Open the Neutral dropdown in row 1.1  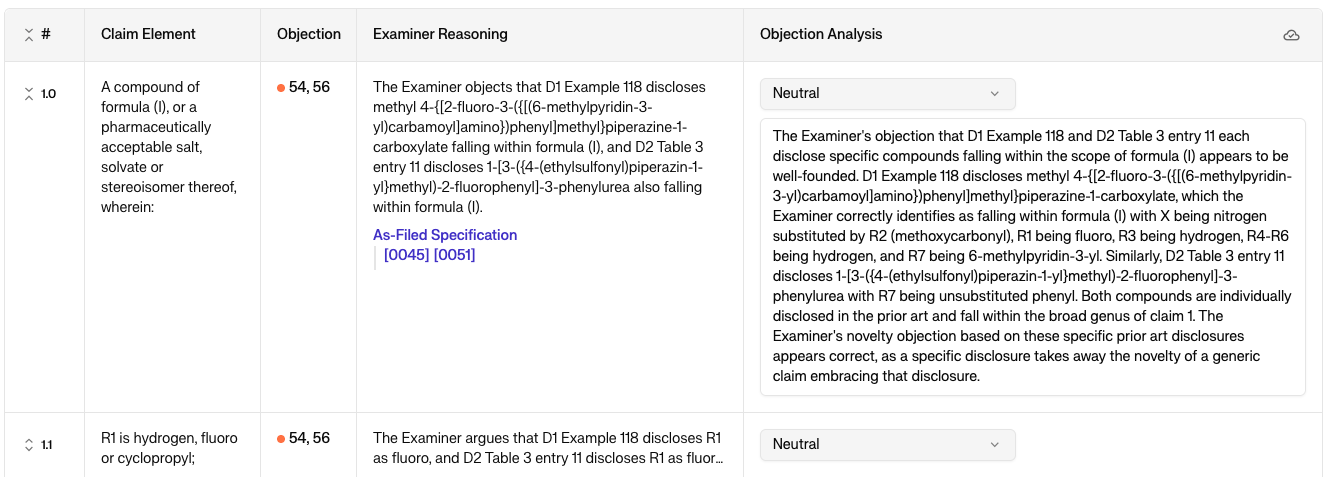tap(888, 445)
